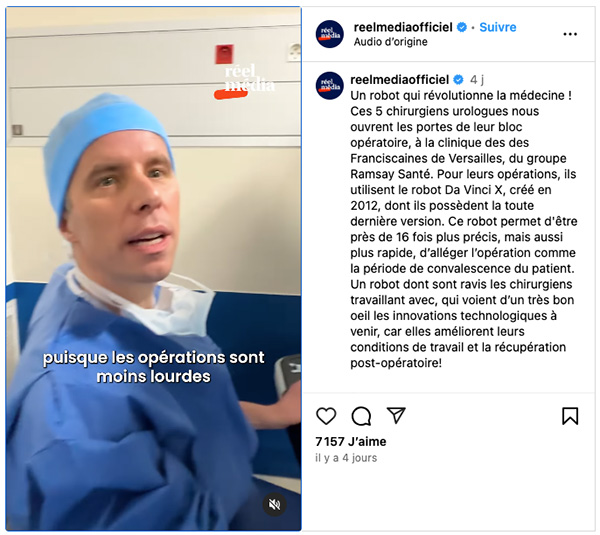
Task: Like the post with heart icon
Action: (326, 416)
